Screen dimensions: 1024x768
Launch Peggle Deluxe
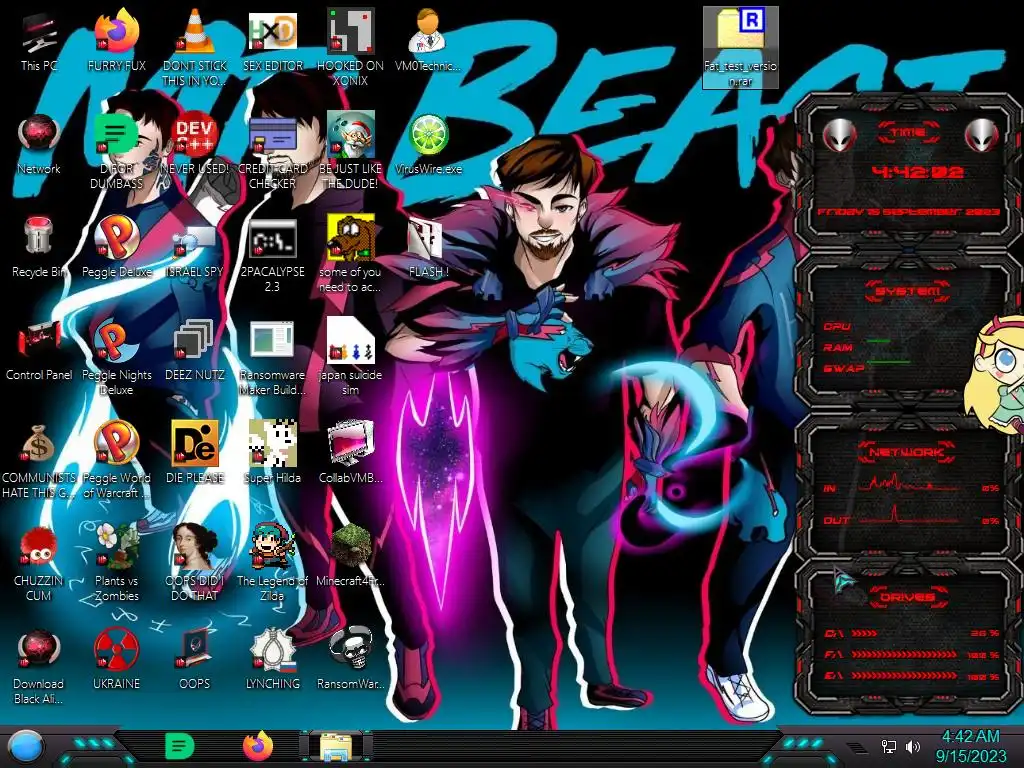click(117, 247)
